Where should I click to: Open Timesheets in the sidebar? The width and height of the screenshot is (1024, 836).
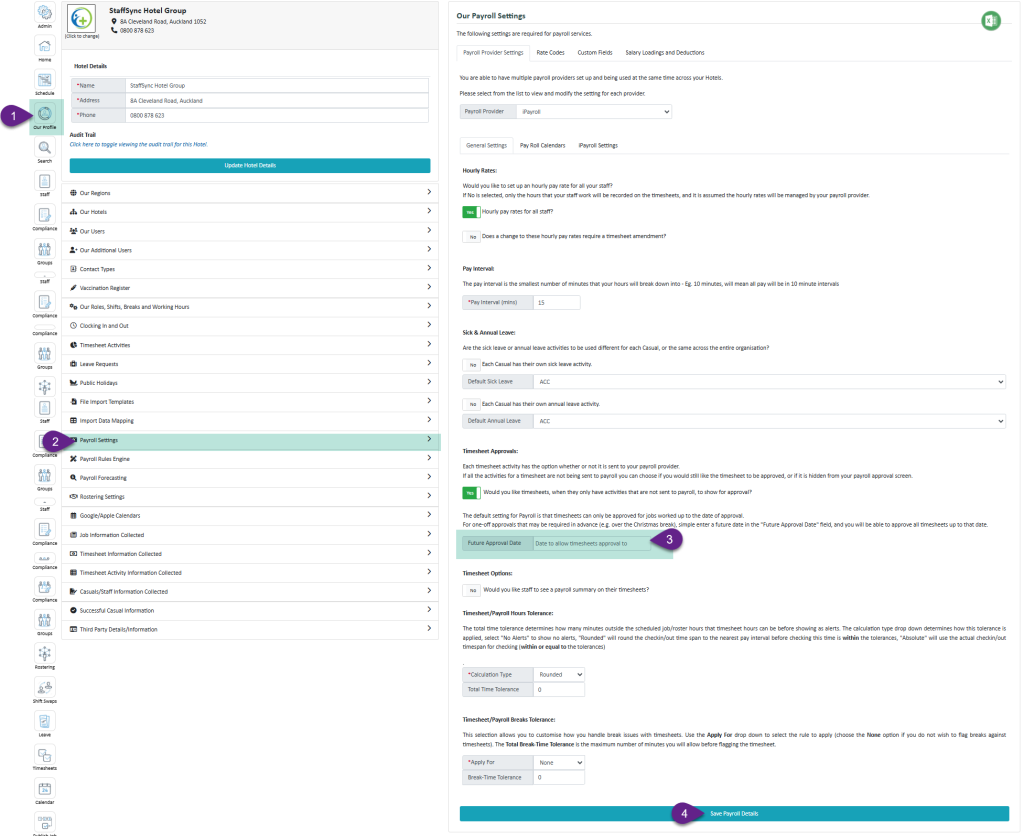44,756
